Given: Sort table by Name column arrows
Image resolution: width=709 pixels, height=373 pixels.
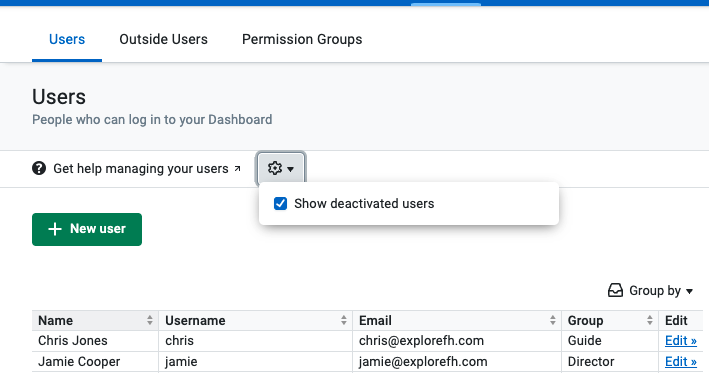Looking at the screenshot, I should [x=150, y=320].
